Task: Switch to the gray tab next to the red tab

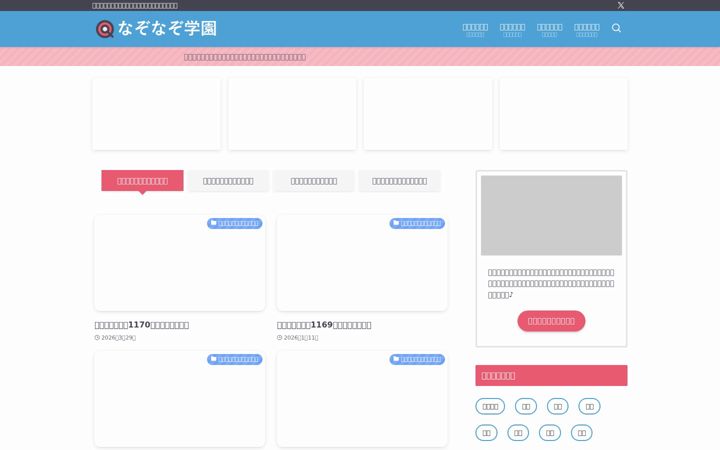Action: (x=228, y=181)
